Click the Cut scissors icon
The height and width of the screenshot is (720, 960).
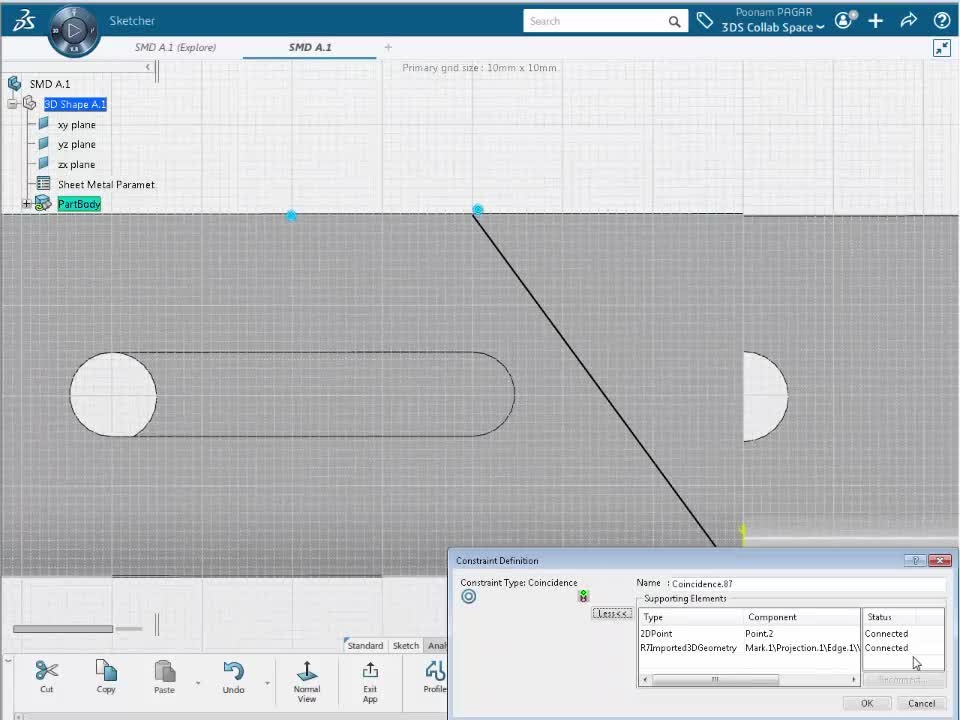(x=46, y=671)
